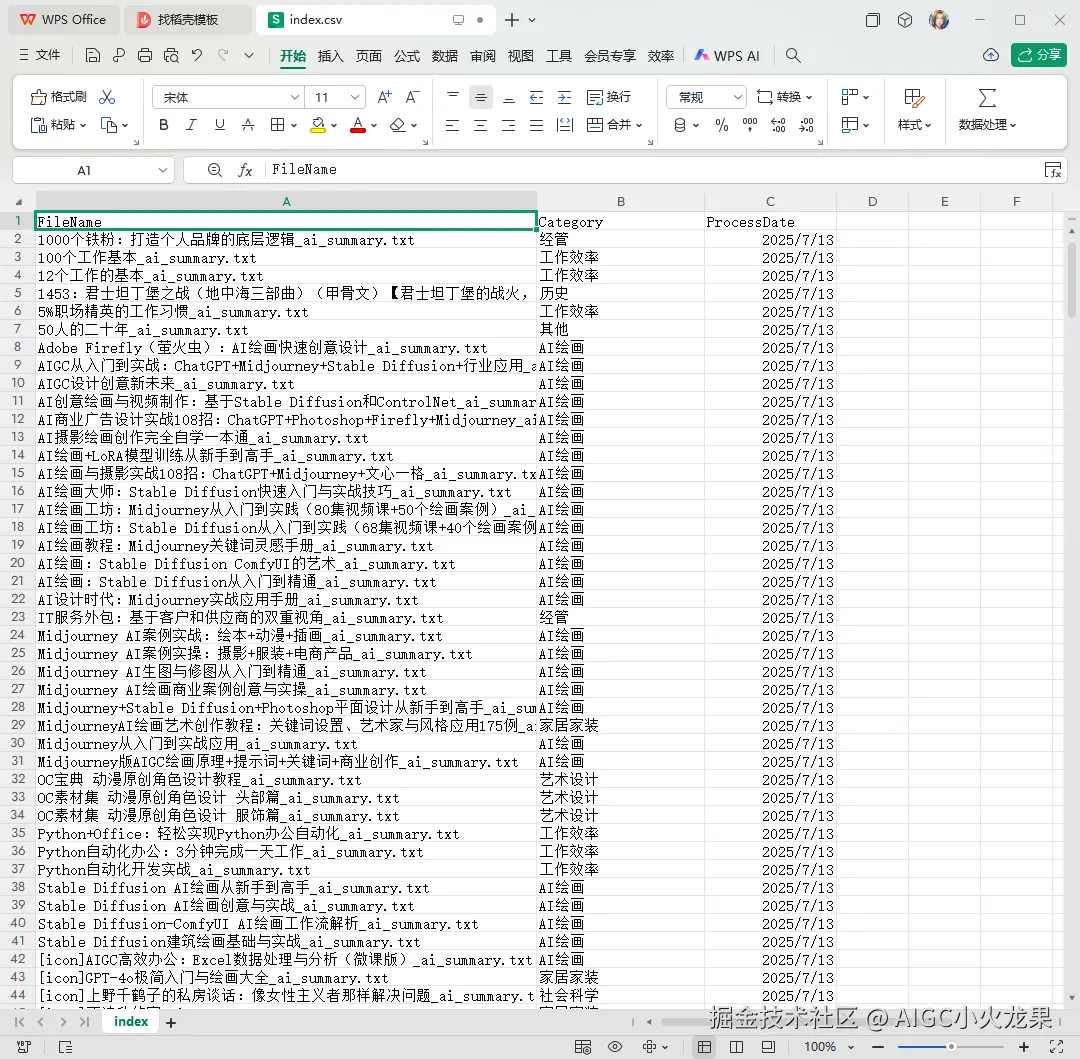Click the eraser clear-format icon

(x=397, y=125)
